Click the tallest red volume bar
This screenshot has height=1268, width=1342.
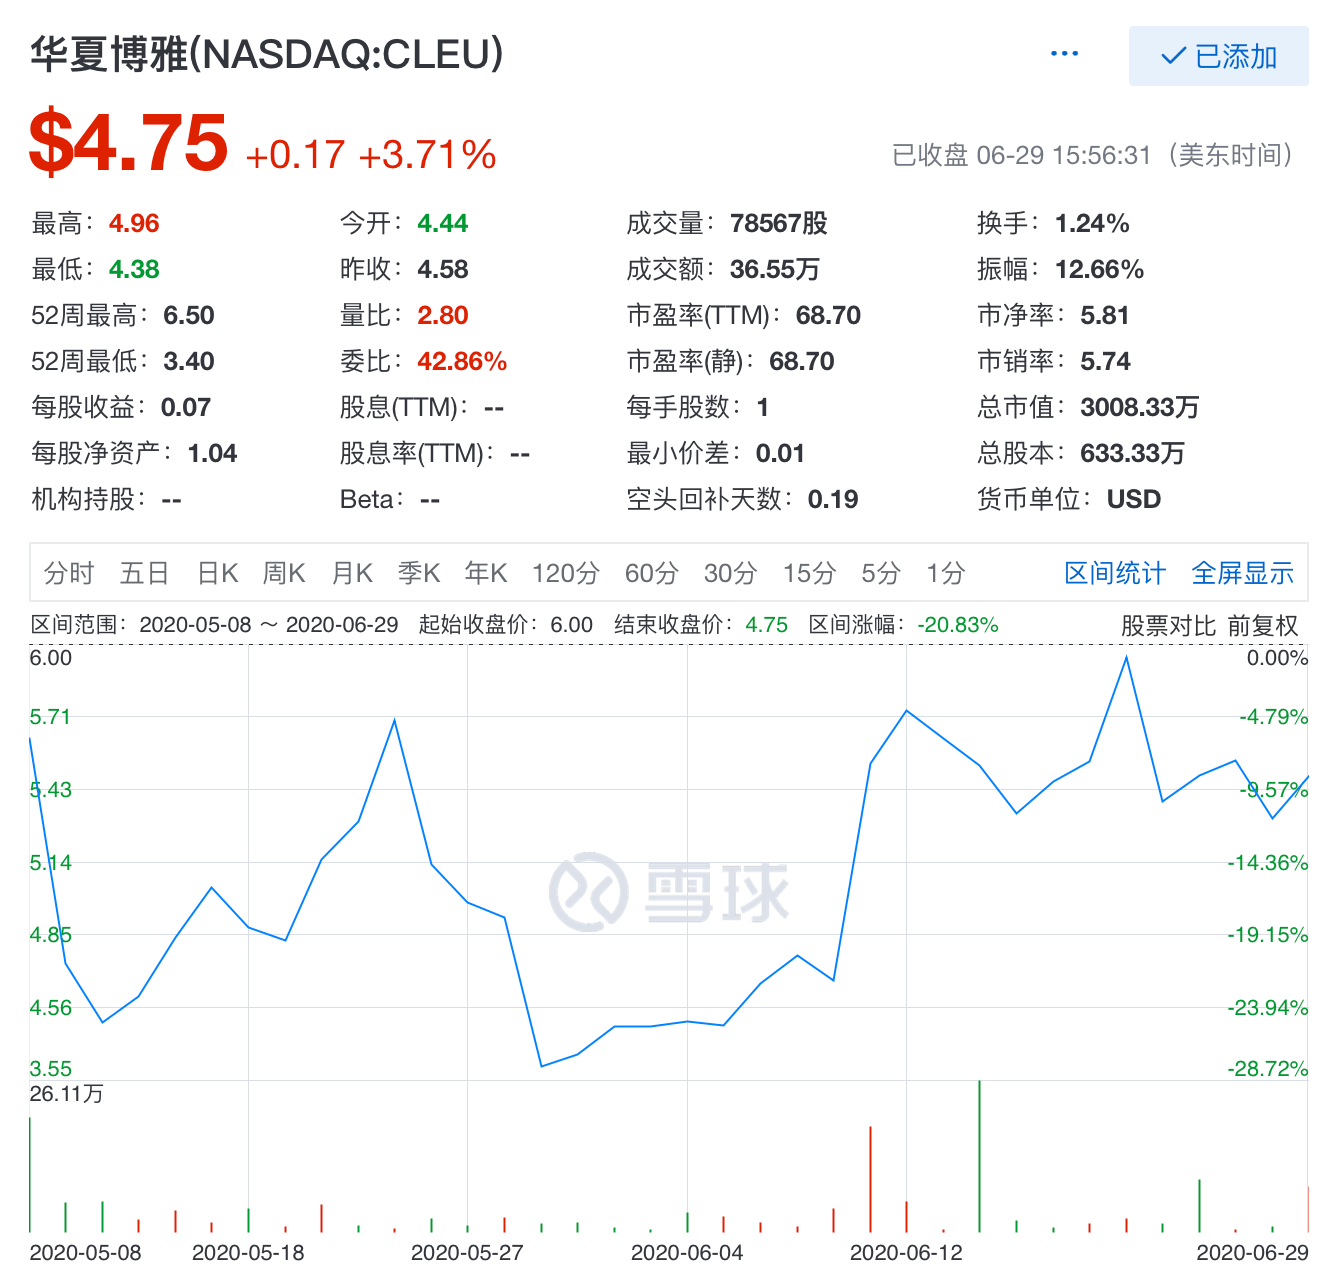click(870, 1179)
